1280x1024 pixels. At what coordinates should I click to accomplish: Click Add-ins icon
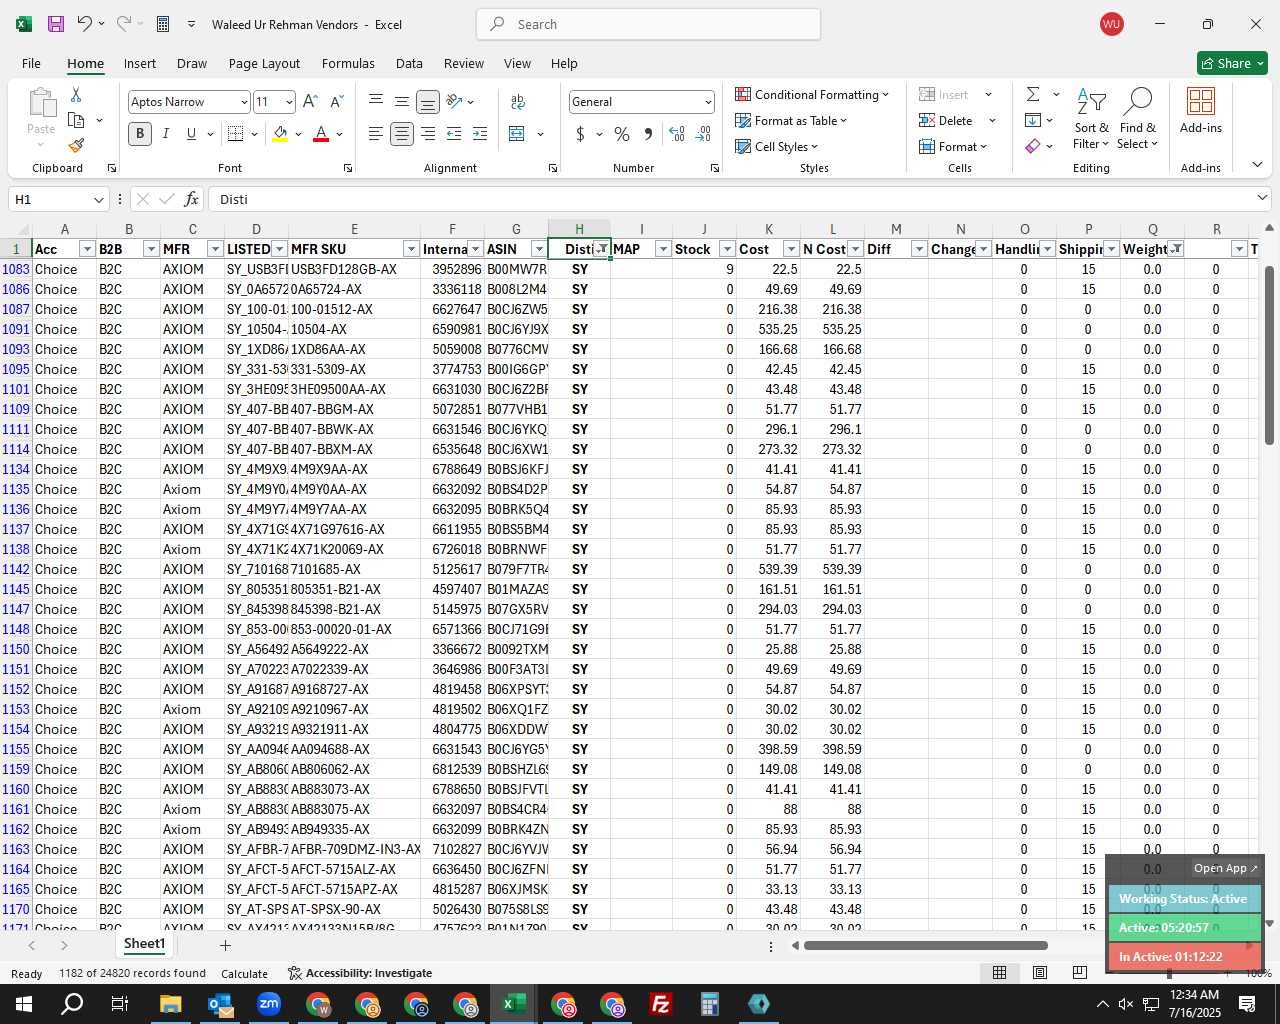(x=1201, y=110)
